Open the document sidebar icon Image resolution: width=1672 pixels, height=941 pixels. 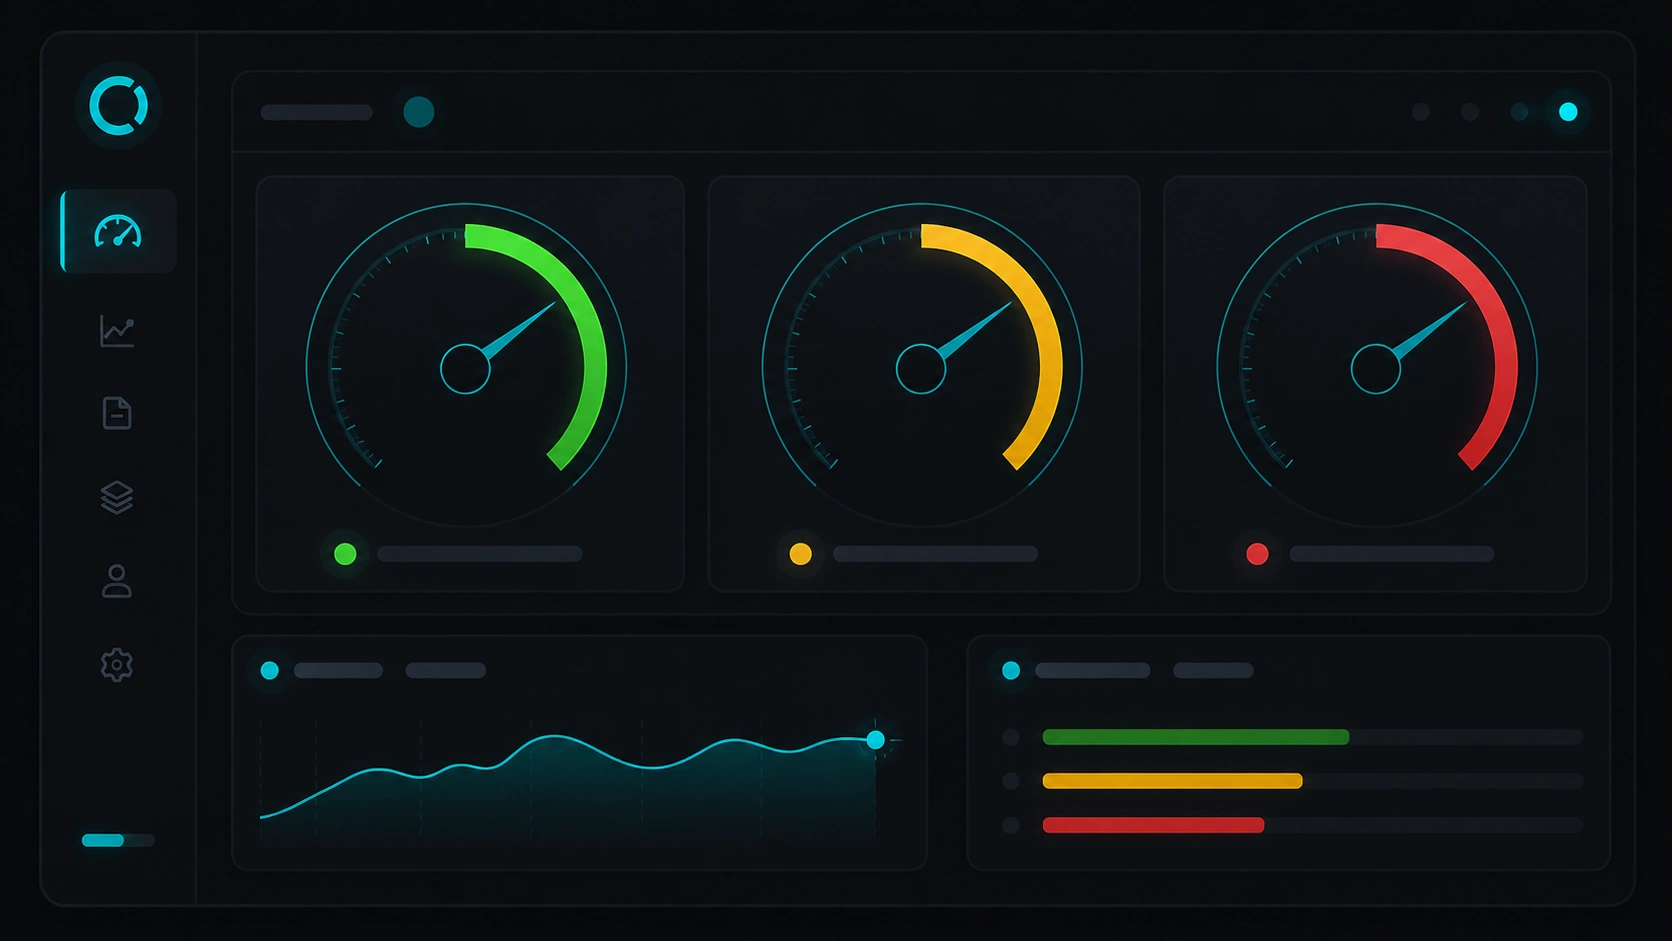[x=117, y=413]
